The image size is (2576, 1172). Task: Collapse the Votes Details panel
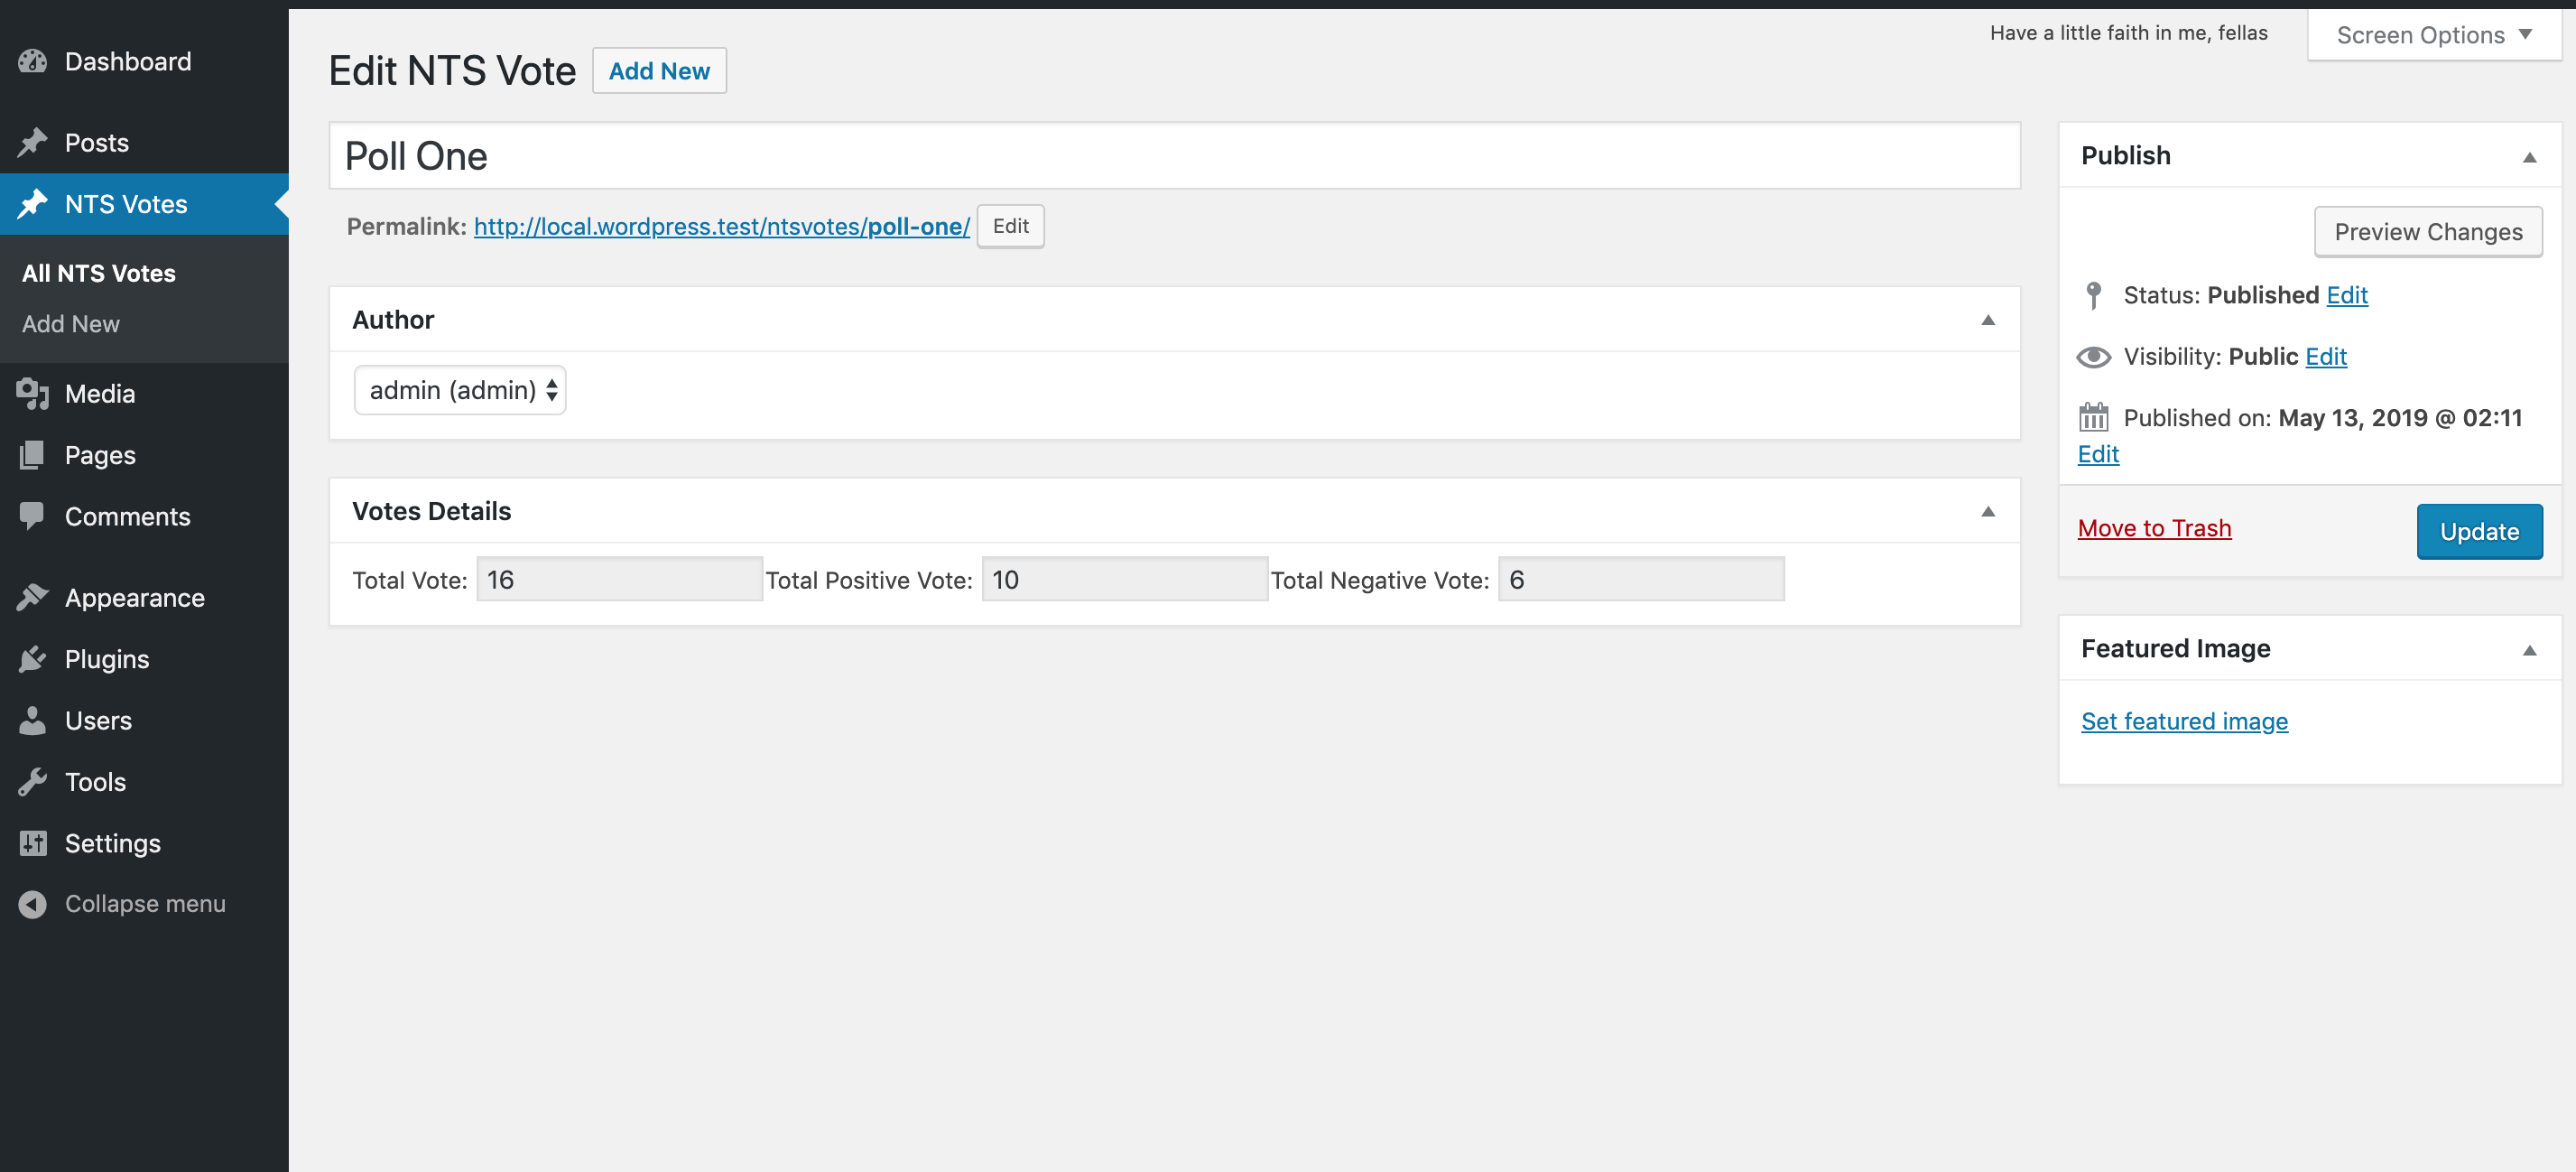(x=1988, y=512)
